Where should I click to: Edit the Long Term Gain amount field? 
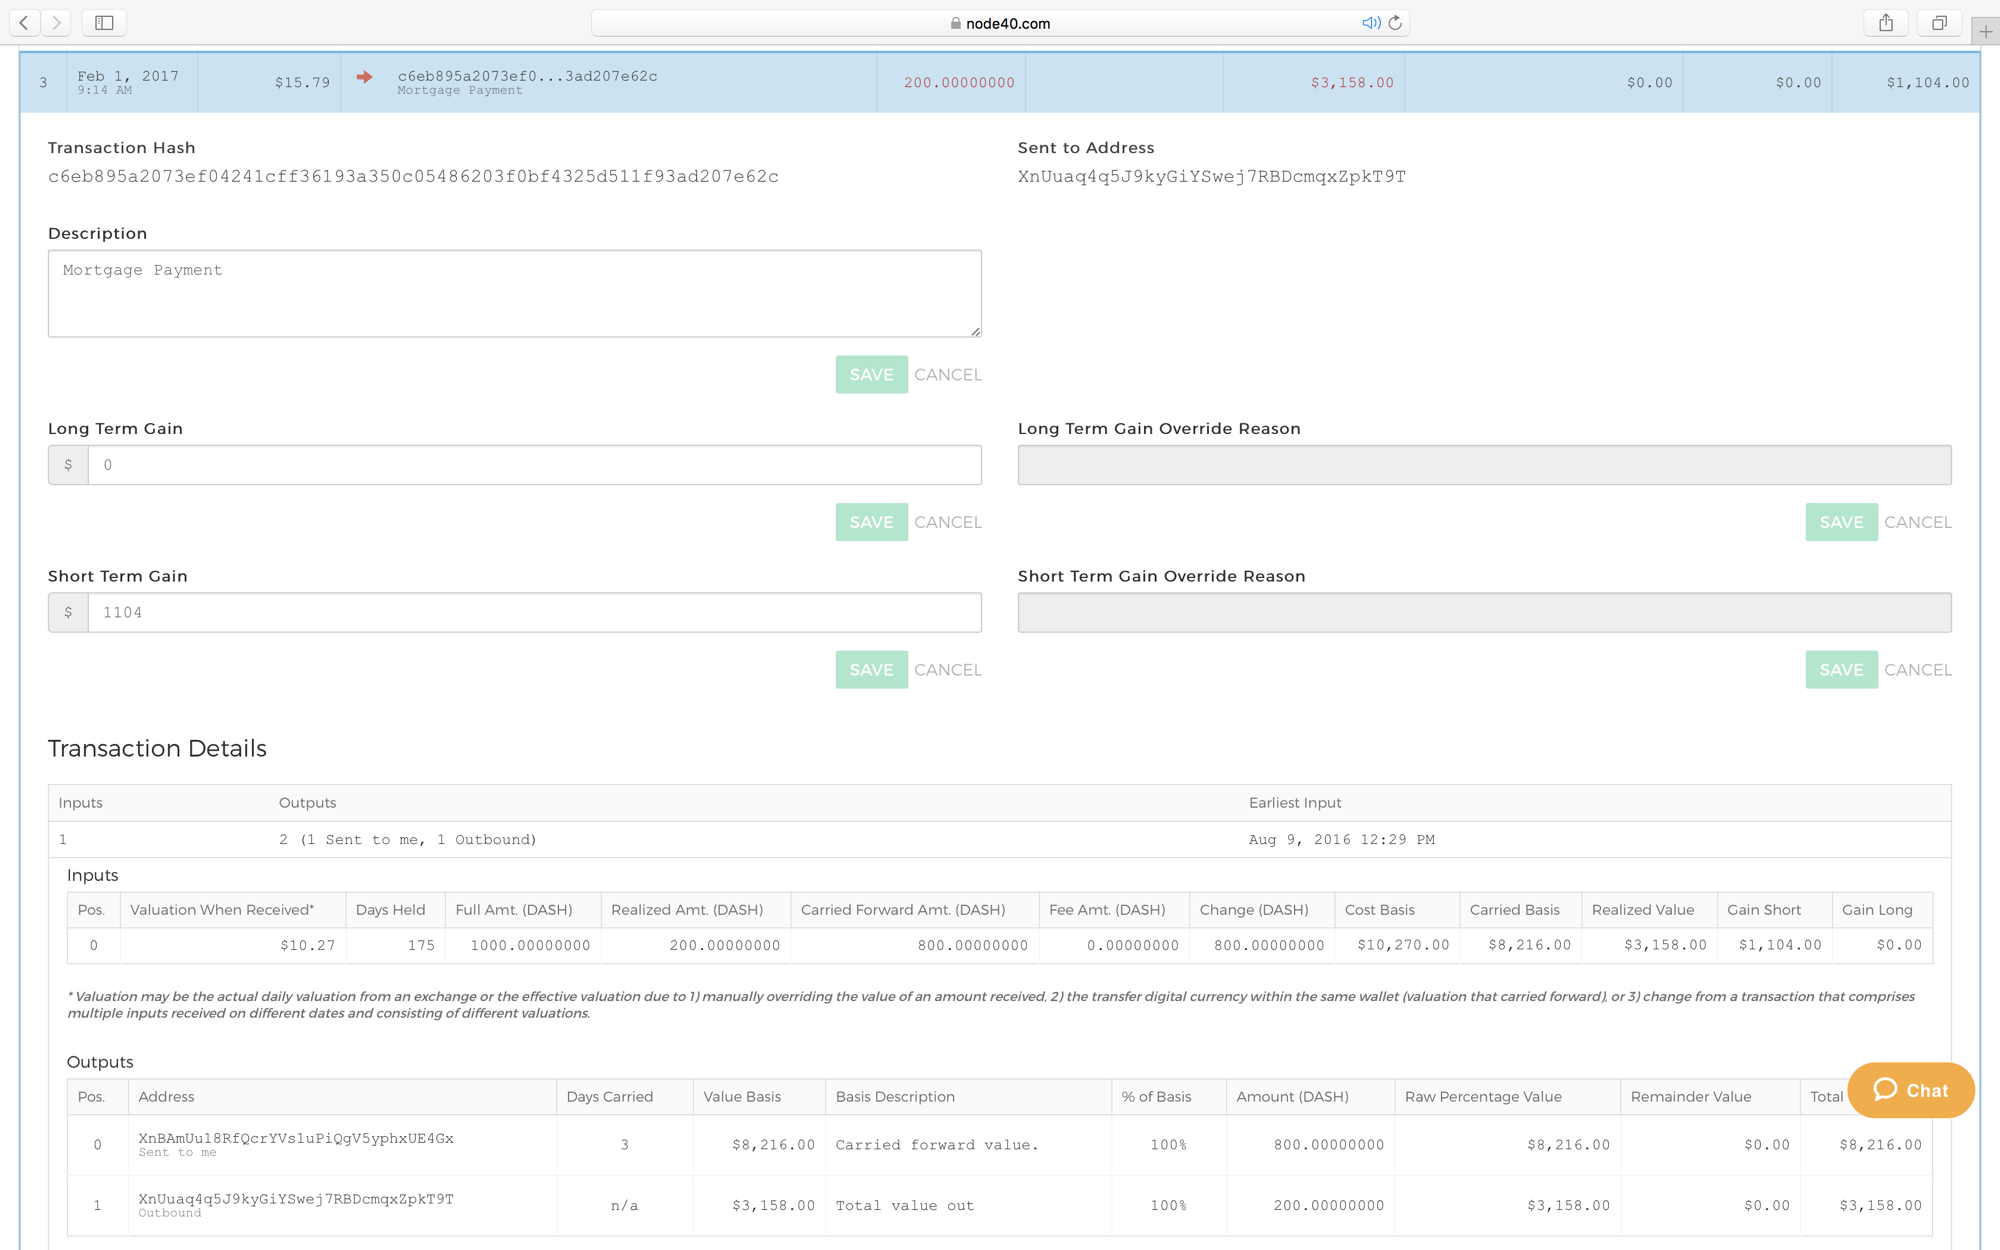point(535,465)
